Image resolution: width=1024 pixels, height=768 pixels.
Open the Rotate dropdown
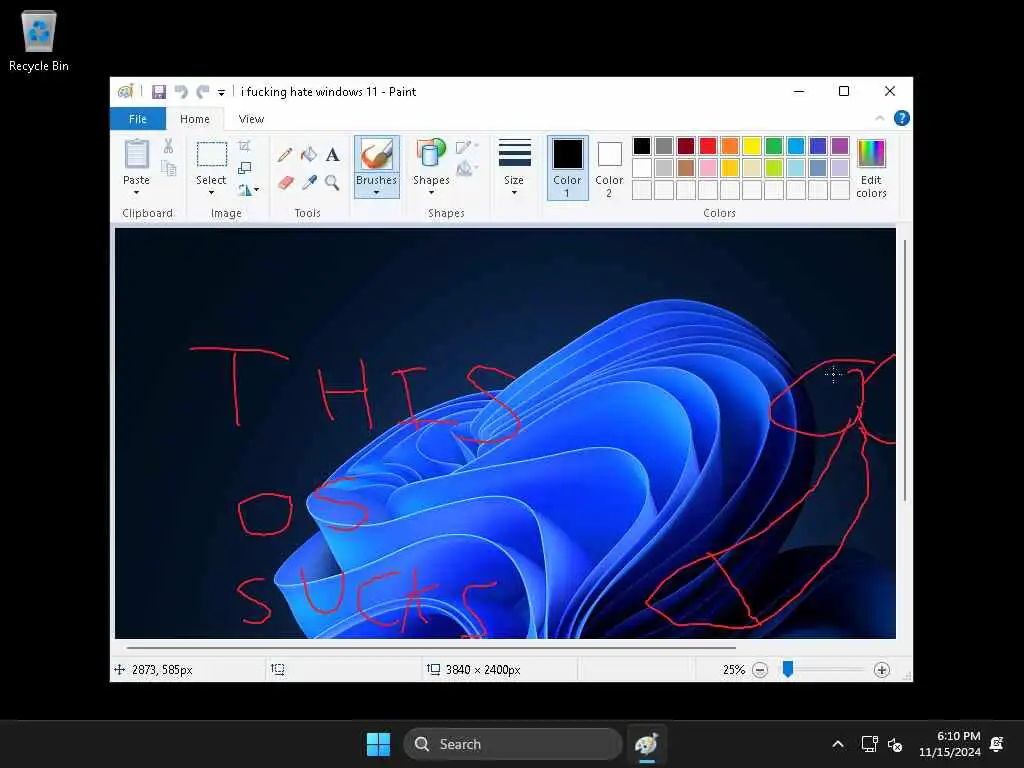248,190
